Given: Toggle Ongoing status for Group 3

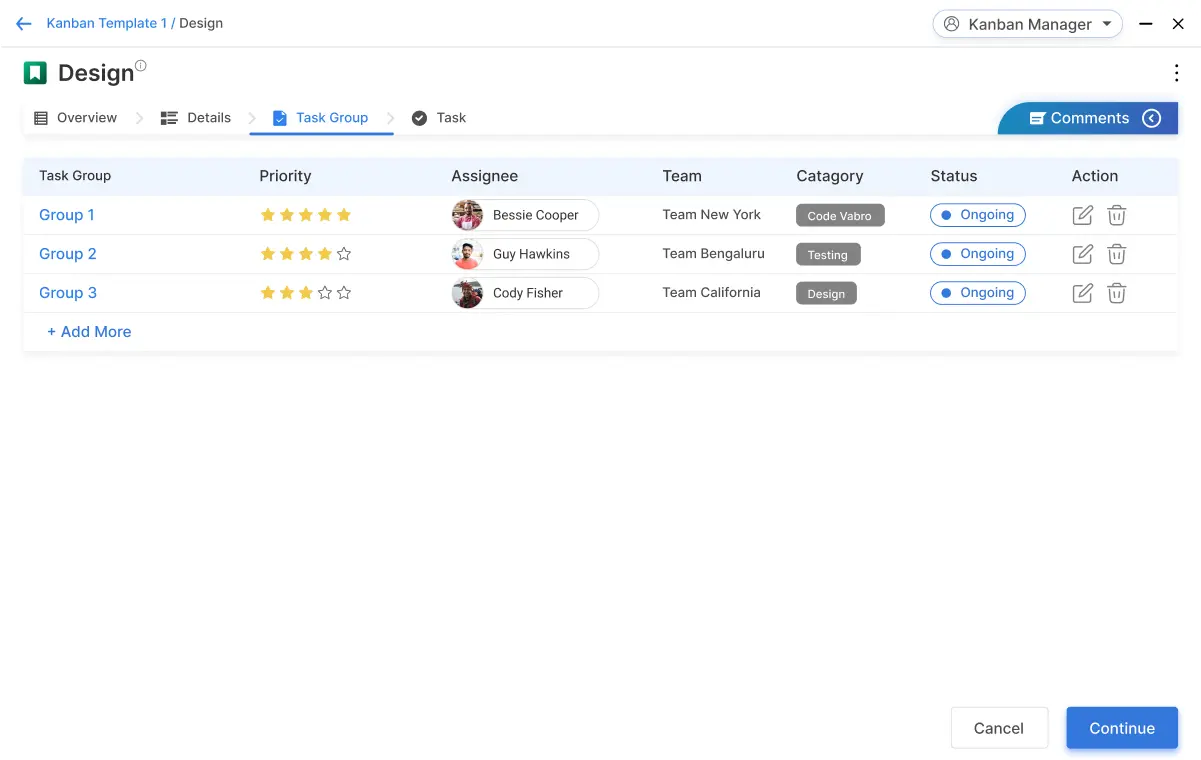Looking at the screenshot, I should 977,293.
